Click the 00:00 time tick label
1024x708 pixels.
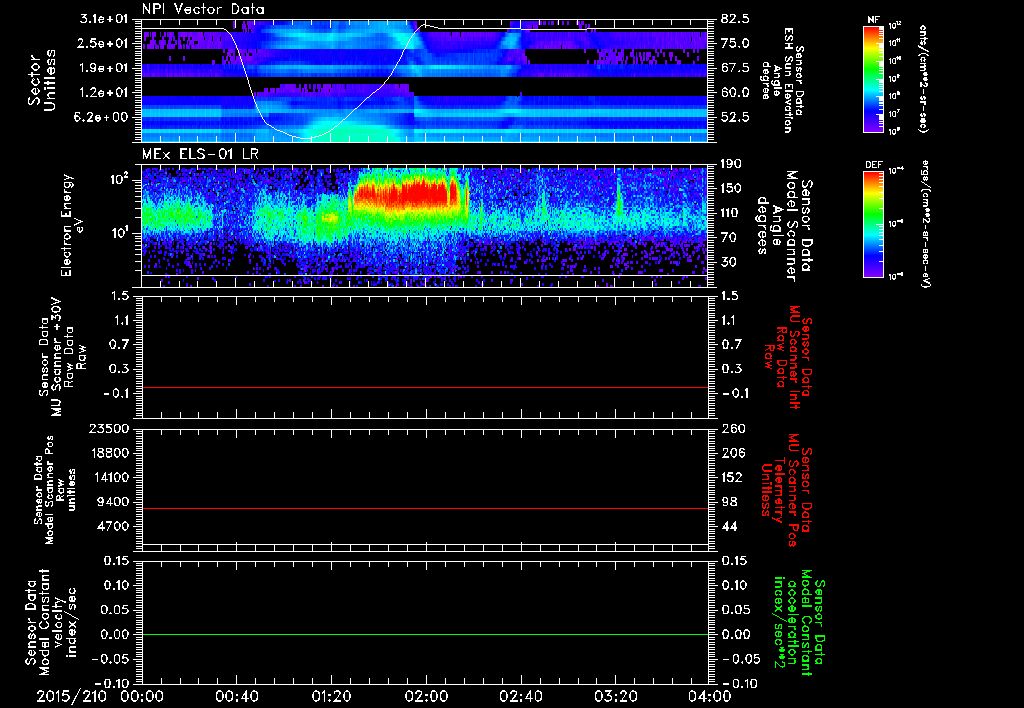142,696
